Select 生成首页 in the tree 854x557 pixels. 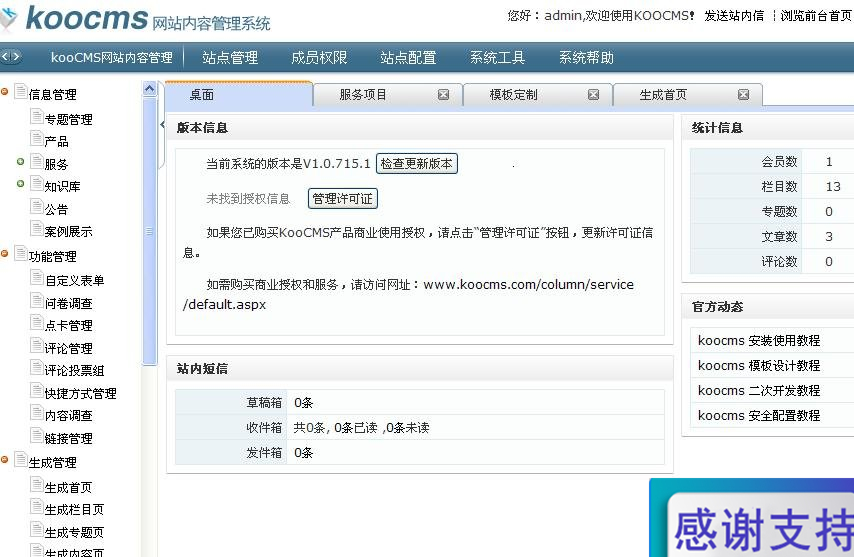(x=69, y=487)
